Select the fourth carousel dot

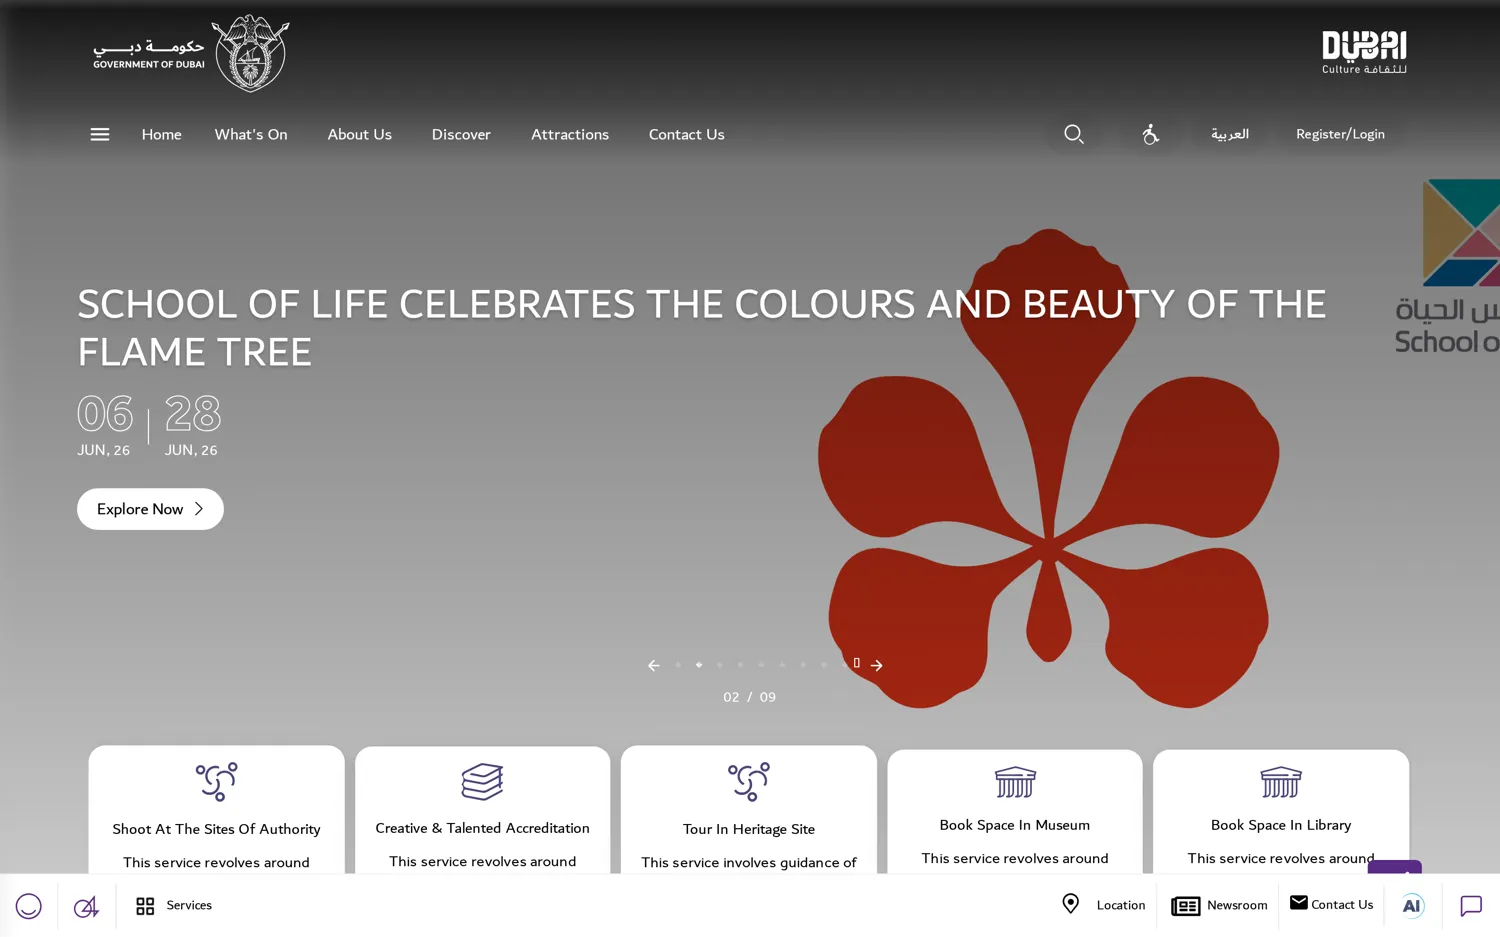[x=741, y=665]
